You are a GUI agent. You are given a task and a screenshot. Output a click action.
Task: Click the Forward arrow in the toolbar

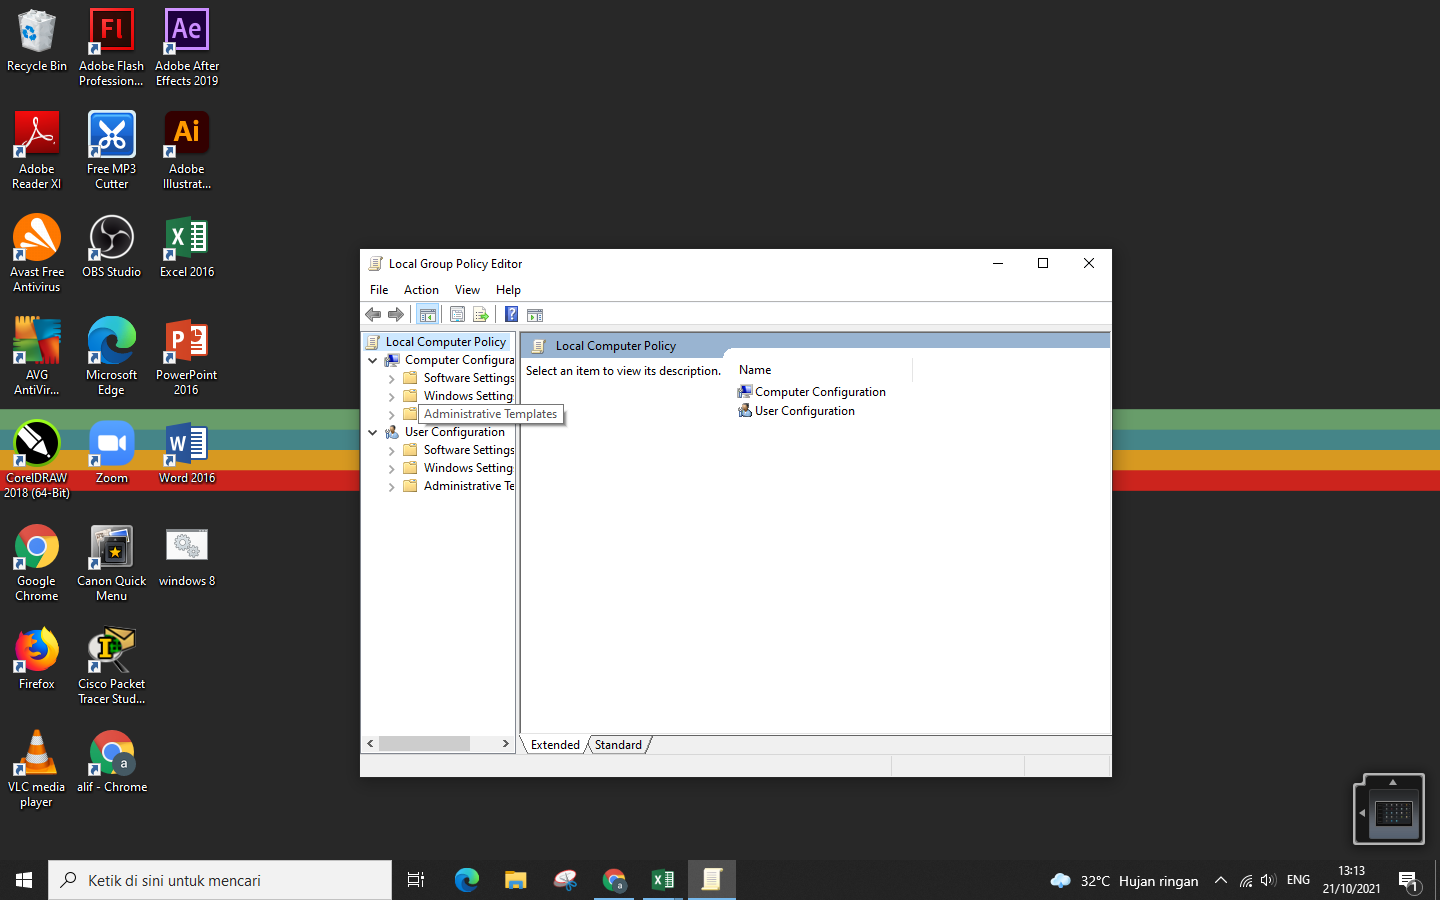(x=396, y=315)
